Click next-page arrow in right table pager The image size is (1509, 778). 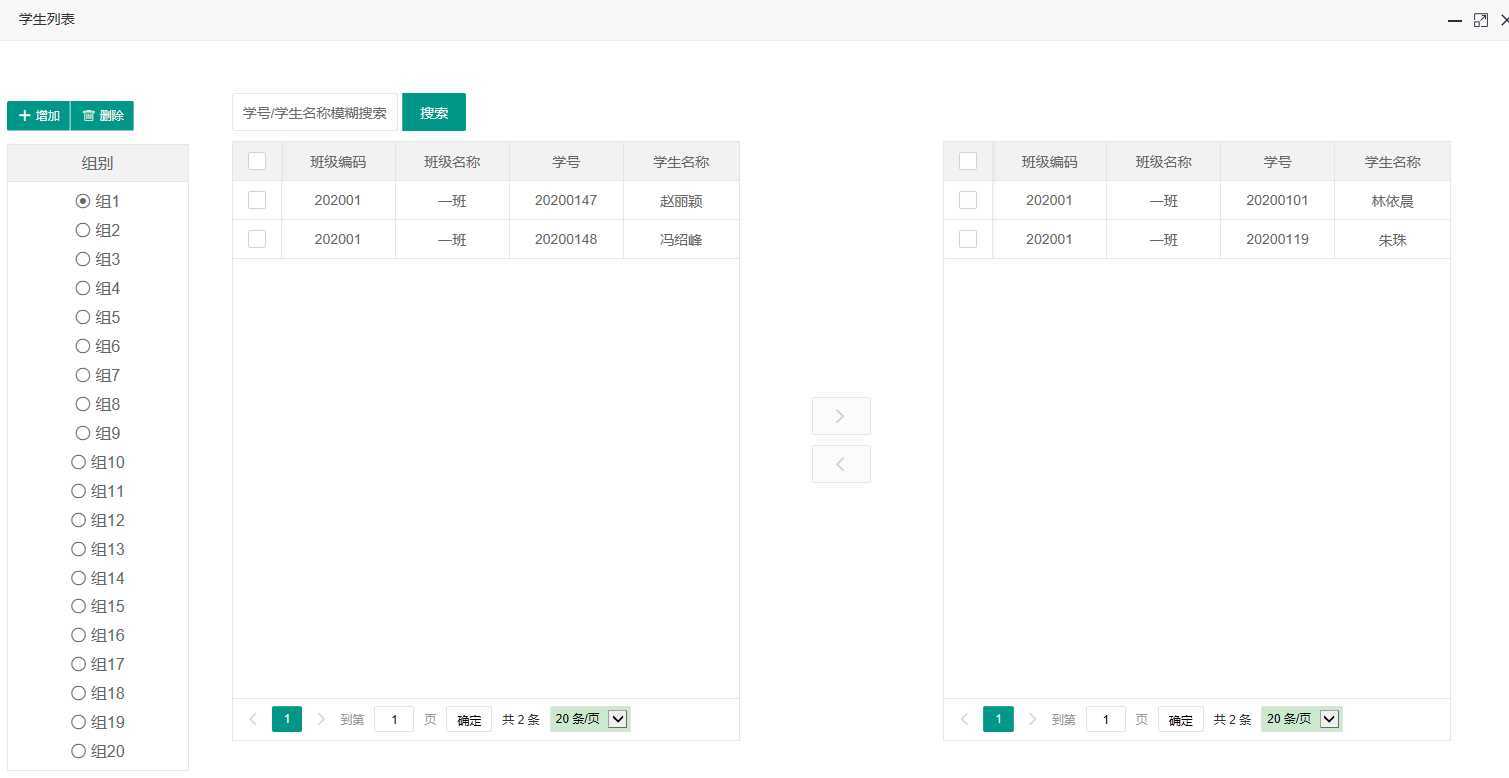coord(1032,719)
